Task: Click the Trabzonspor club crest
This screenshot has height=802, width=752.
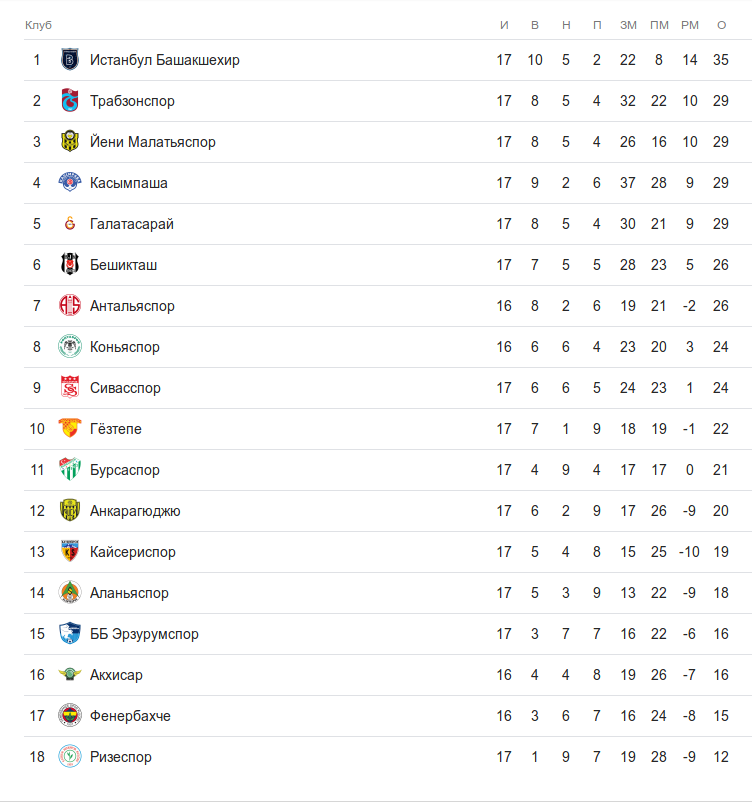Action: (x=70, y=101)
